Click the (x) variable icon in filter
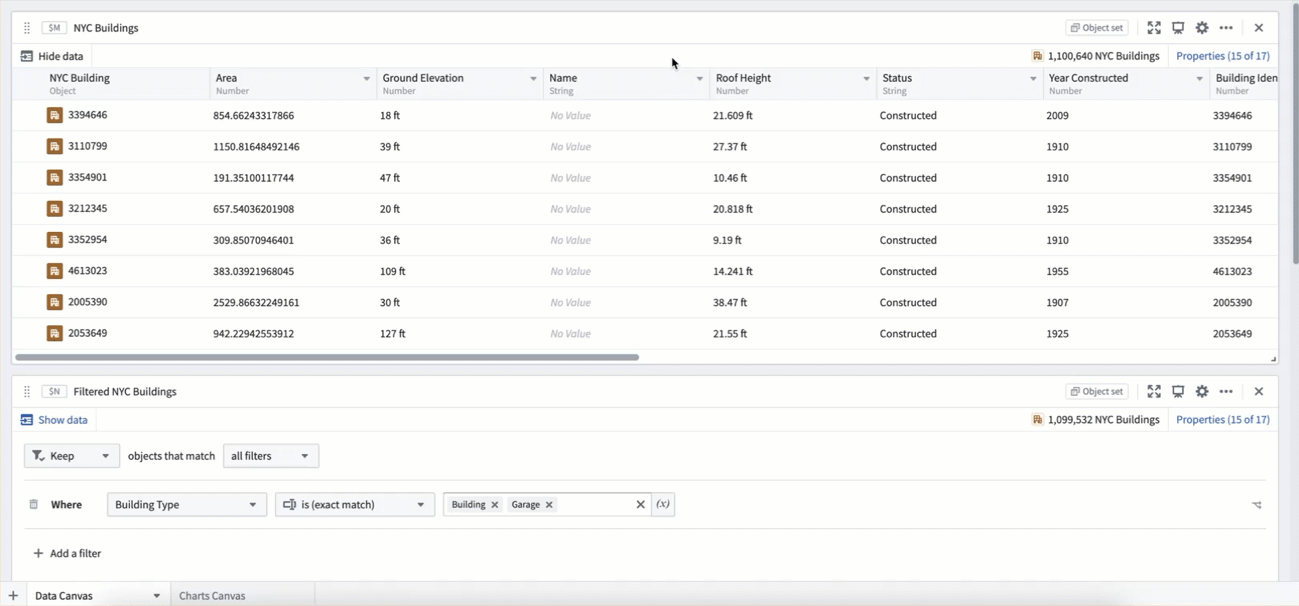Viewport: 1299px width, 606px height. pos(663,505)
